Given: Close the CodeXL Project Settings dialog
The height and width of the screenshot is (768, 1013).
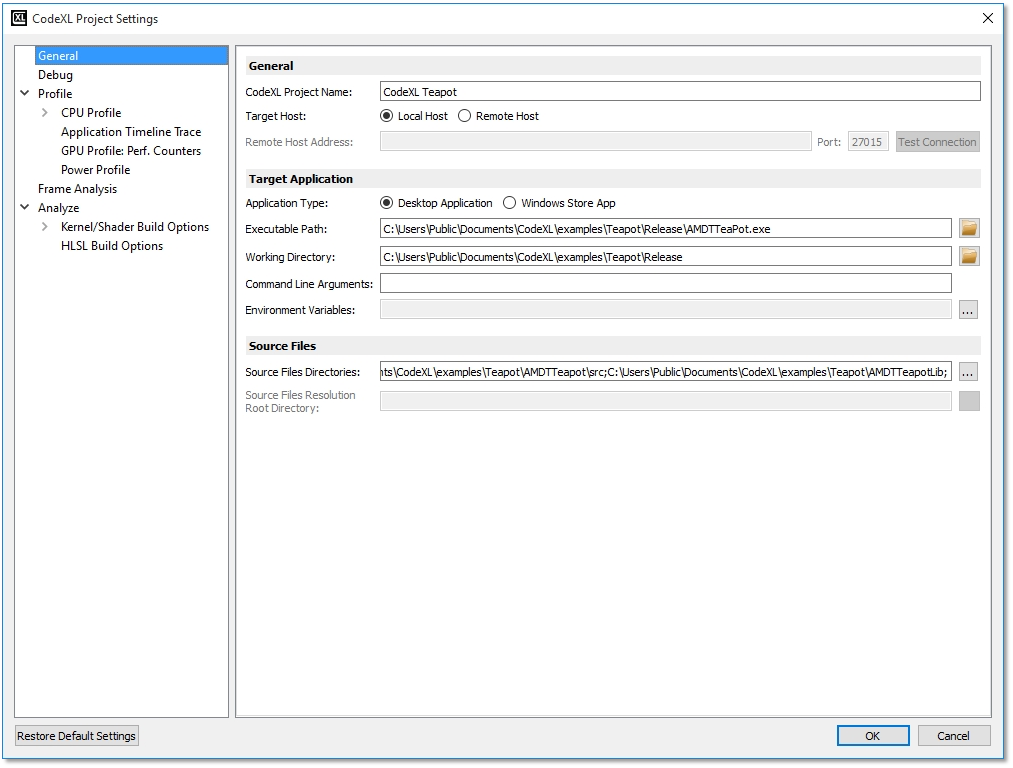Looking at the screenshot, I should pyautogui.click(x=988, y=18).
